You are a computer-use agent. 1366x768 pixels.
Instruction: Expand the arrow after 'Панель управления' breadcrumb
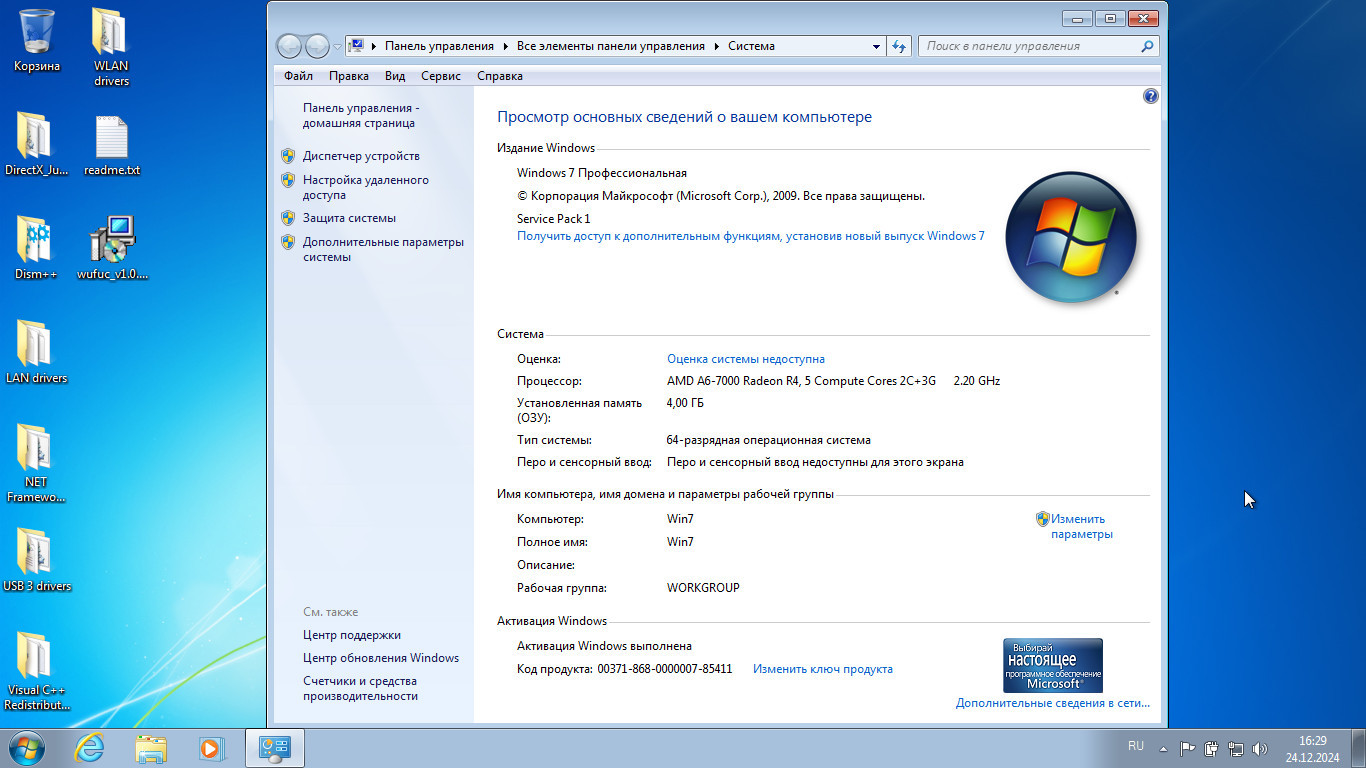coord(506,46)
